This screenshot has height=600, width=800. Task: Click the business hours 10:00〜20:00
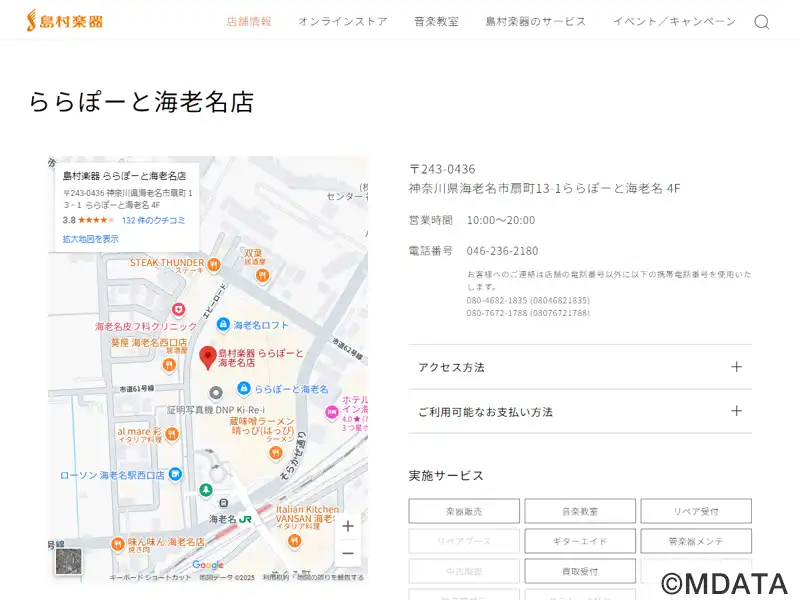pyautogui.click(x=501, y=220)
